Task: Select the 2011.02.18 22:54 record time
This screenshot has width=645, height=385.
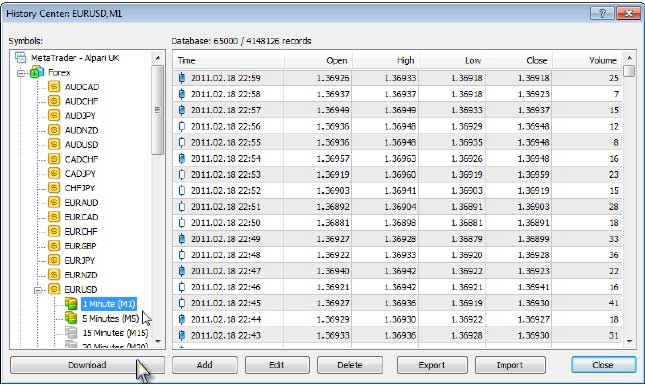Action: point(225,158)
